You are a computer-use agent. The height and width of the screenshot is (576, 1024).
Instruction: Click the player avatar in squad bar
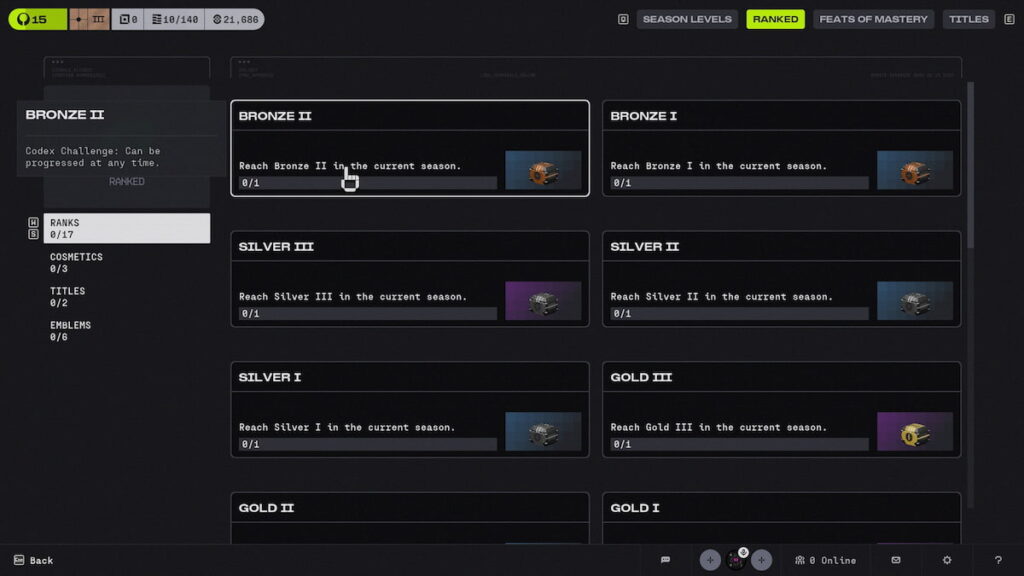point(736,560)
